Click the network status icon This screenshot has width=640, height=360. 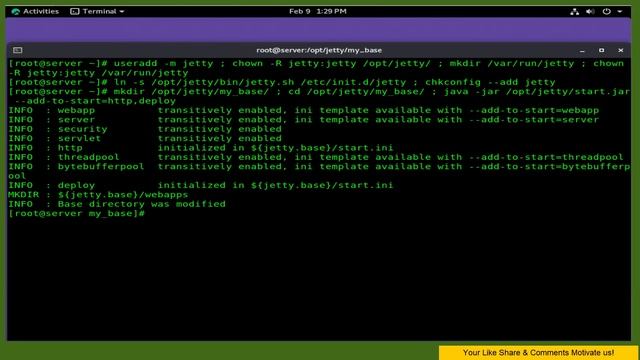click(574, 11)
